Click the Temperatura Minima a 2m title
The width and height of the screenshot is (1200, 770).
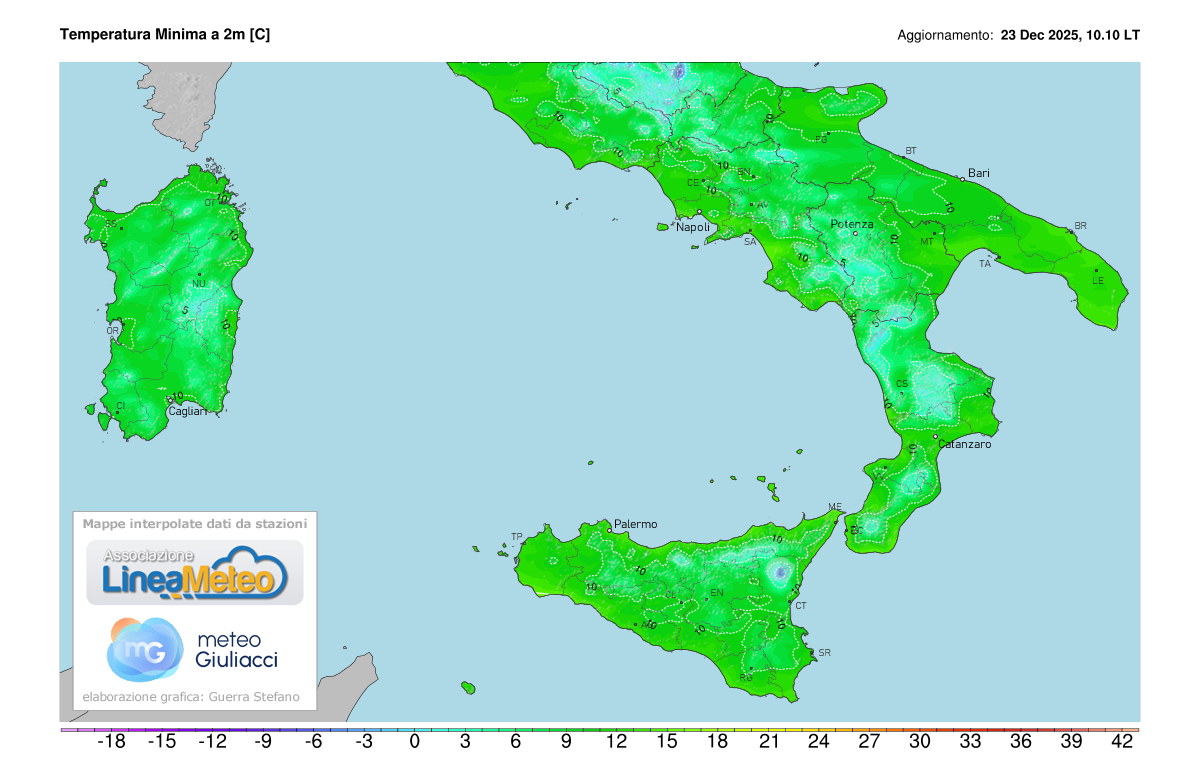(x=165, y=35)
